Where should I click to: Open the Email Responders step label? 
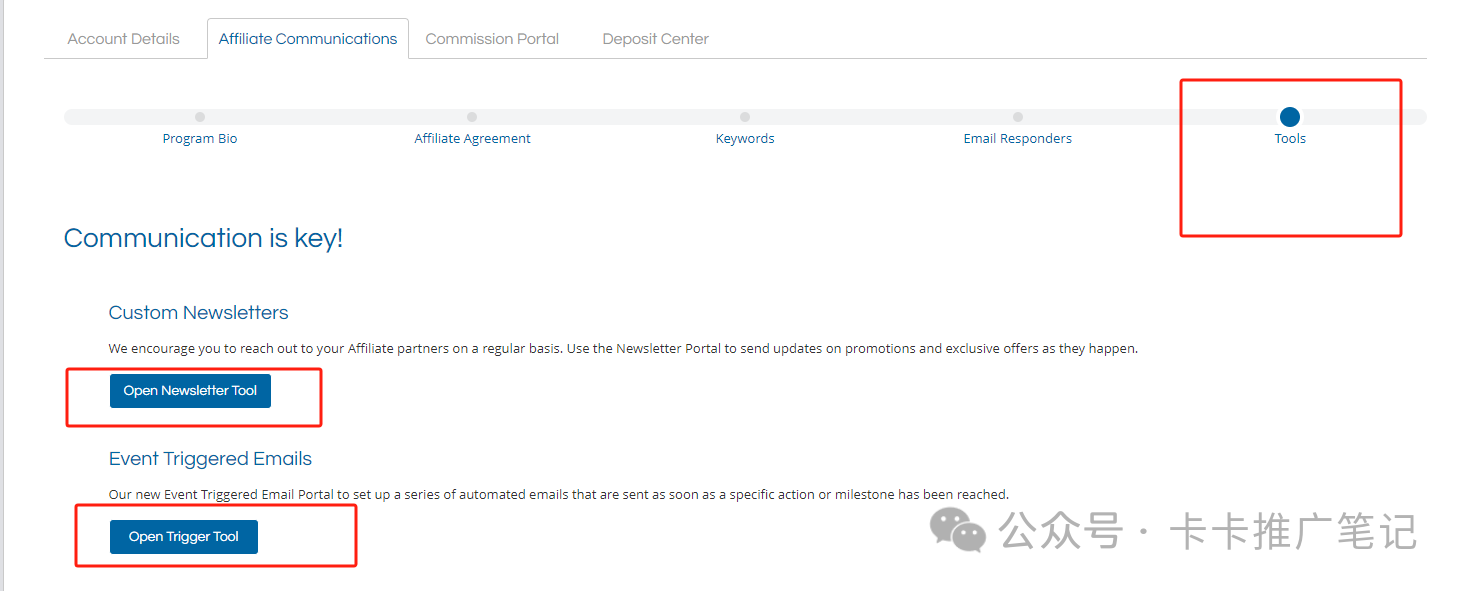pyautogui.click(x=1017, y=139)
